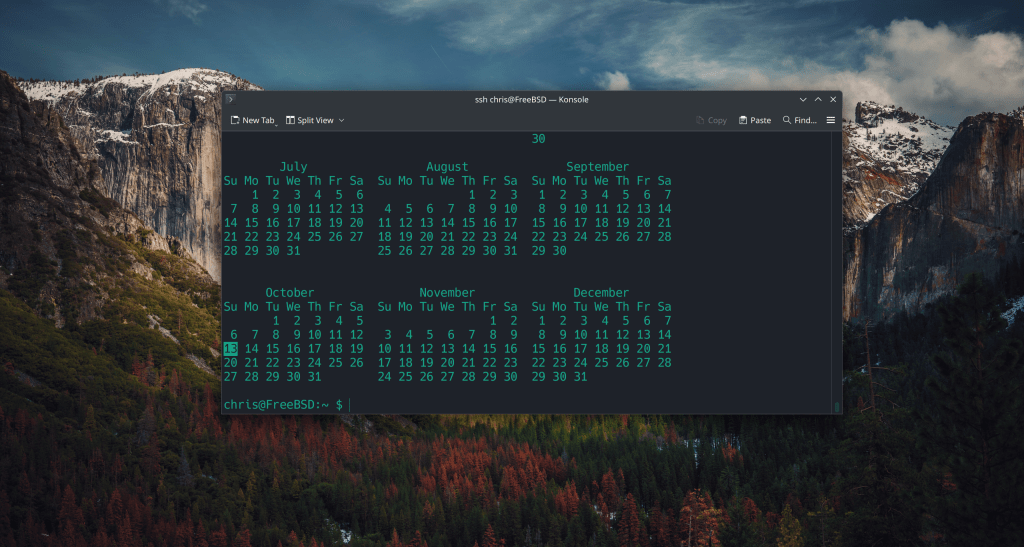Click the Copy toolbar button
Screen dimensions: 1024x547
[711, 120]
